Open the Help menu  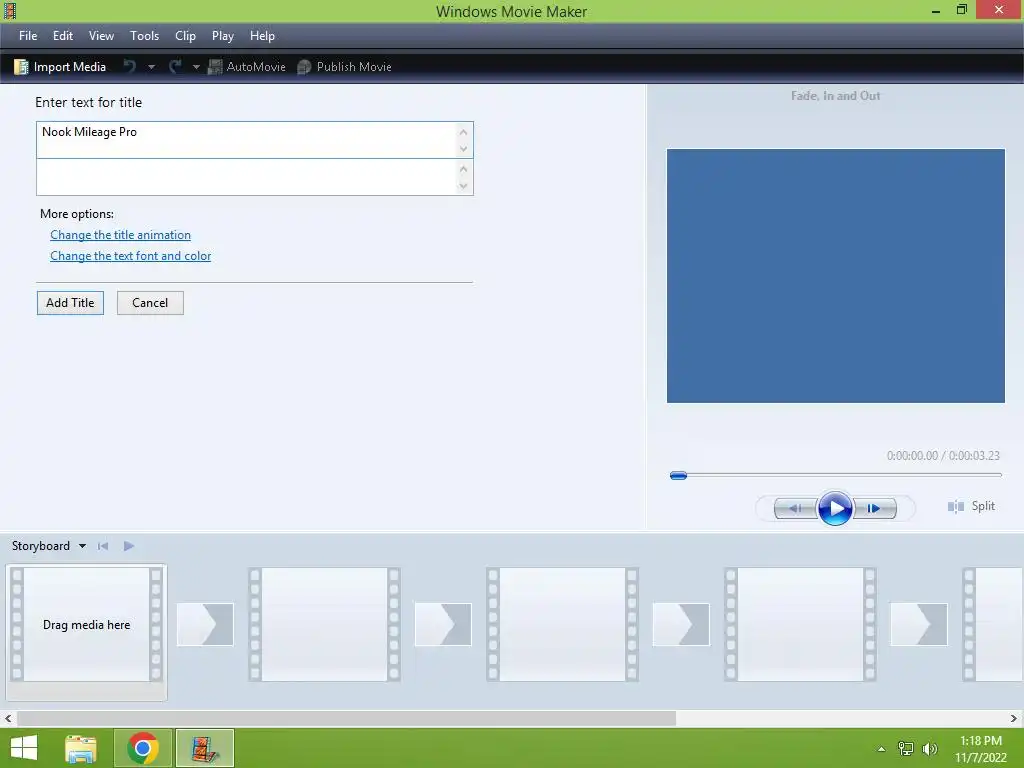(263, 36)
